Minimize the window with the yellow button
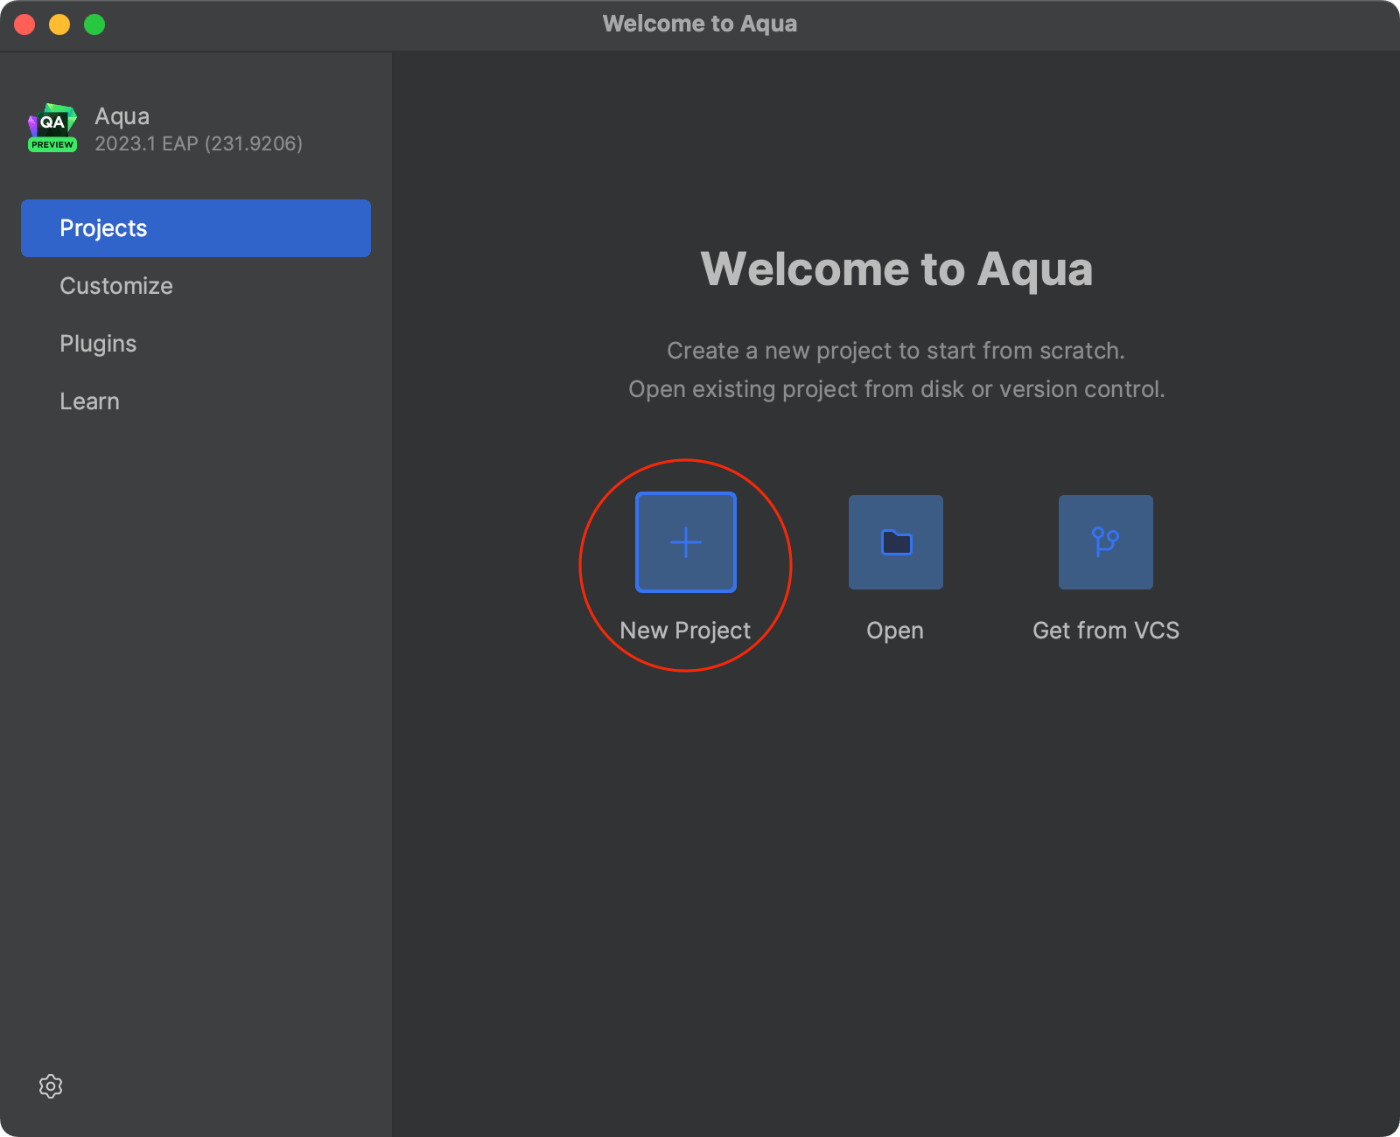1400x1137 pixels. pyautogui.click(x=60, y=25)
